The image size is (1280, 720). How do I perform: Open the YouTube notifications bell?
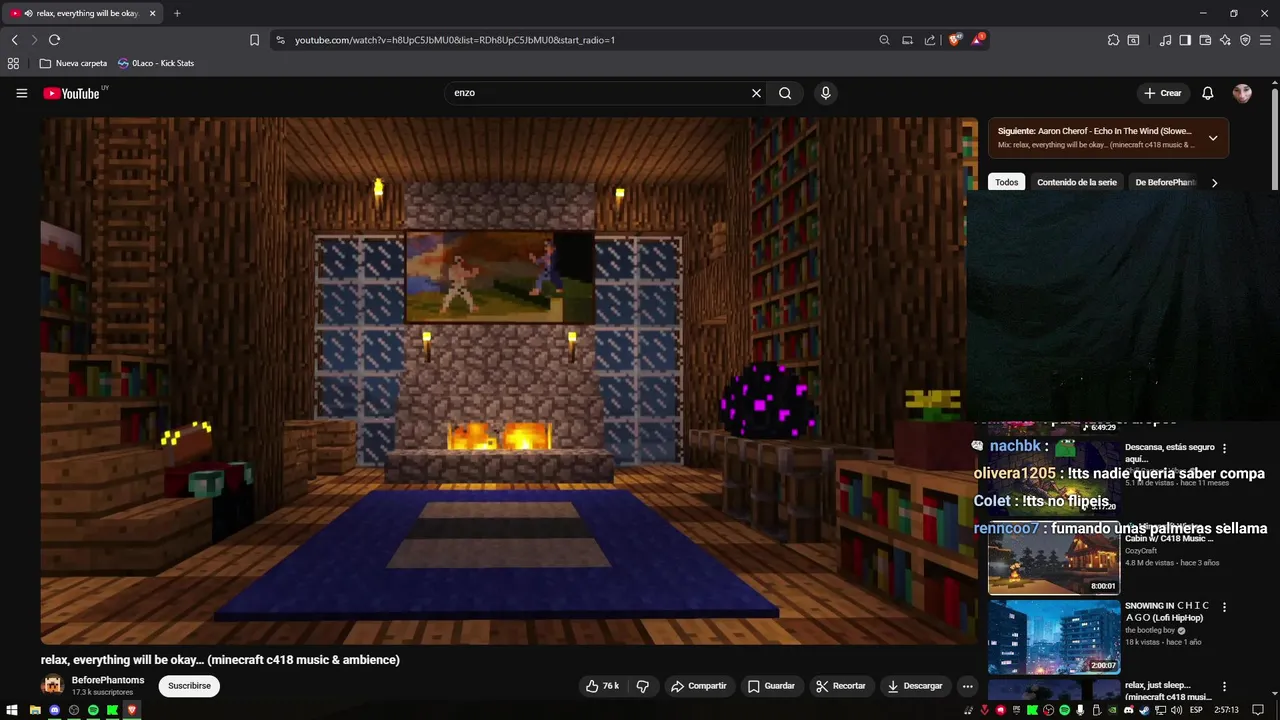(1207, 93)
